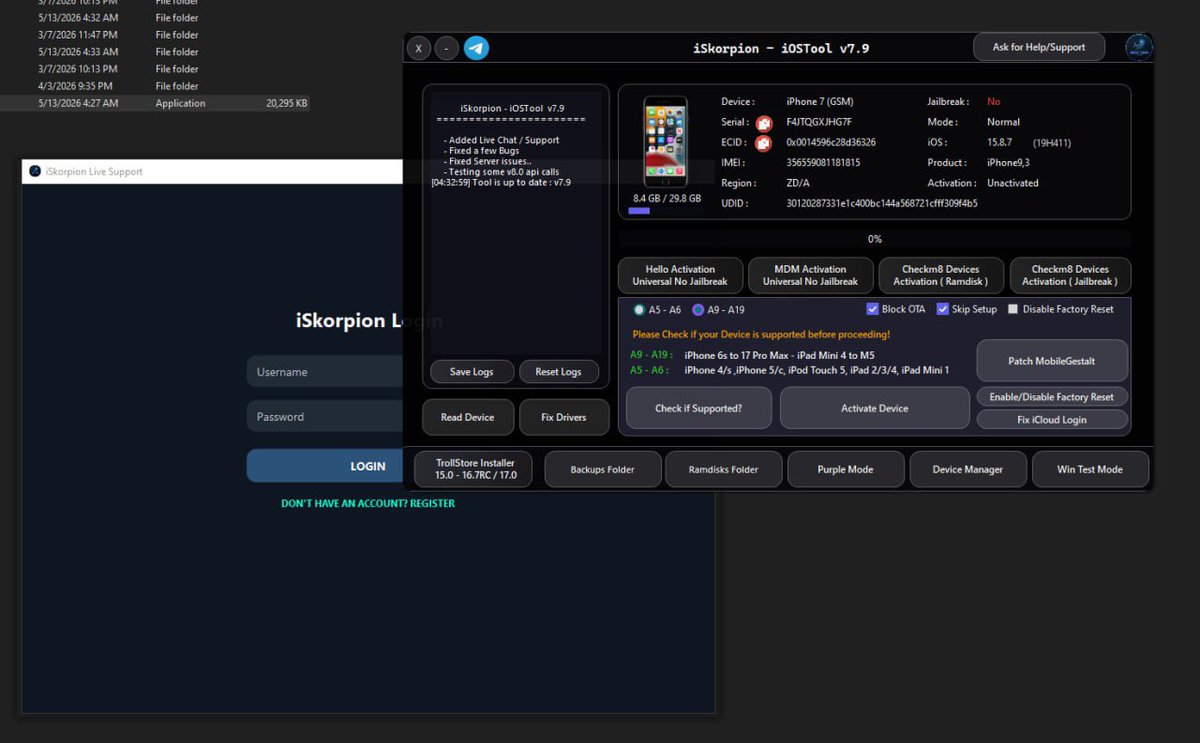Image resolution: width=1200 pixels, height=743 pixels.
Task: Click the IMEI value 356559081181815
Action: coord(823,162)
